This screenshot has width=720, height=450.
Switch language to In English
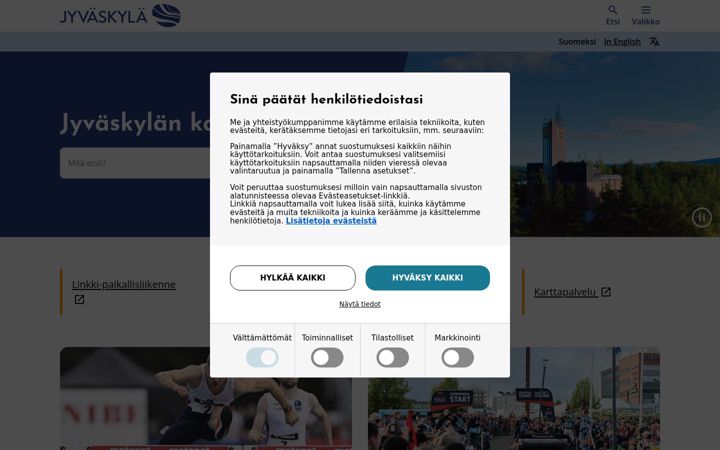click(622, 42)
